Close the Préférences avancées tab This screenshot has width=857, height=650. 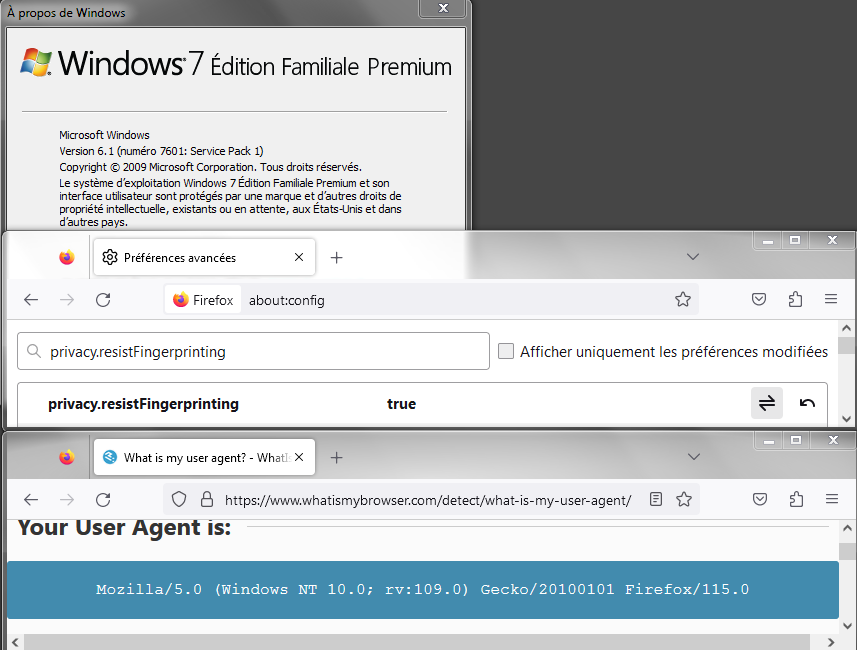[299, 257]
